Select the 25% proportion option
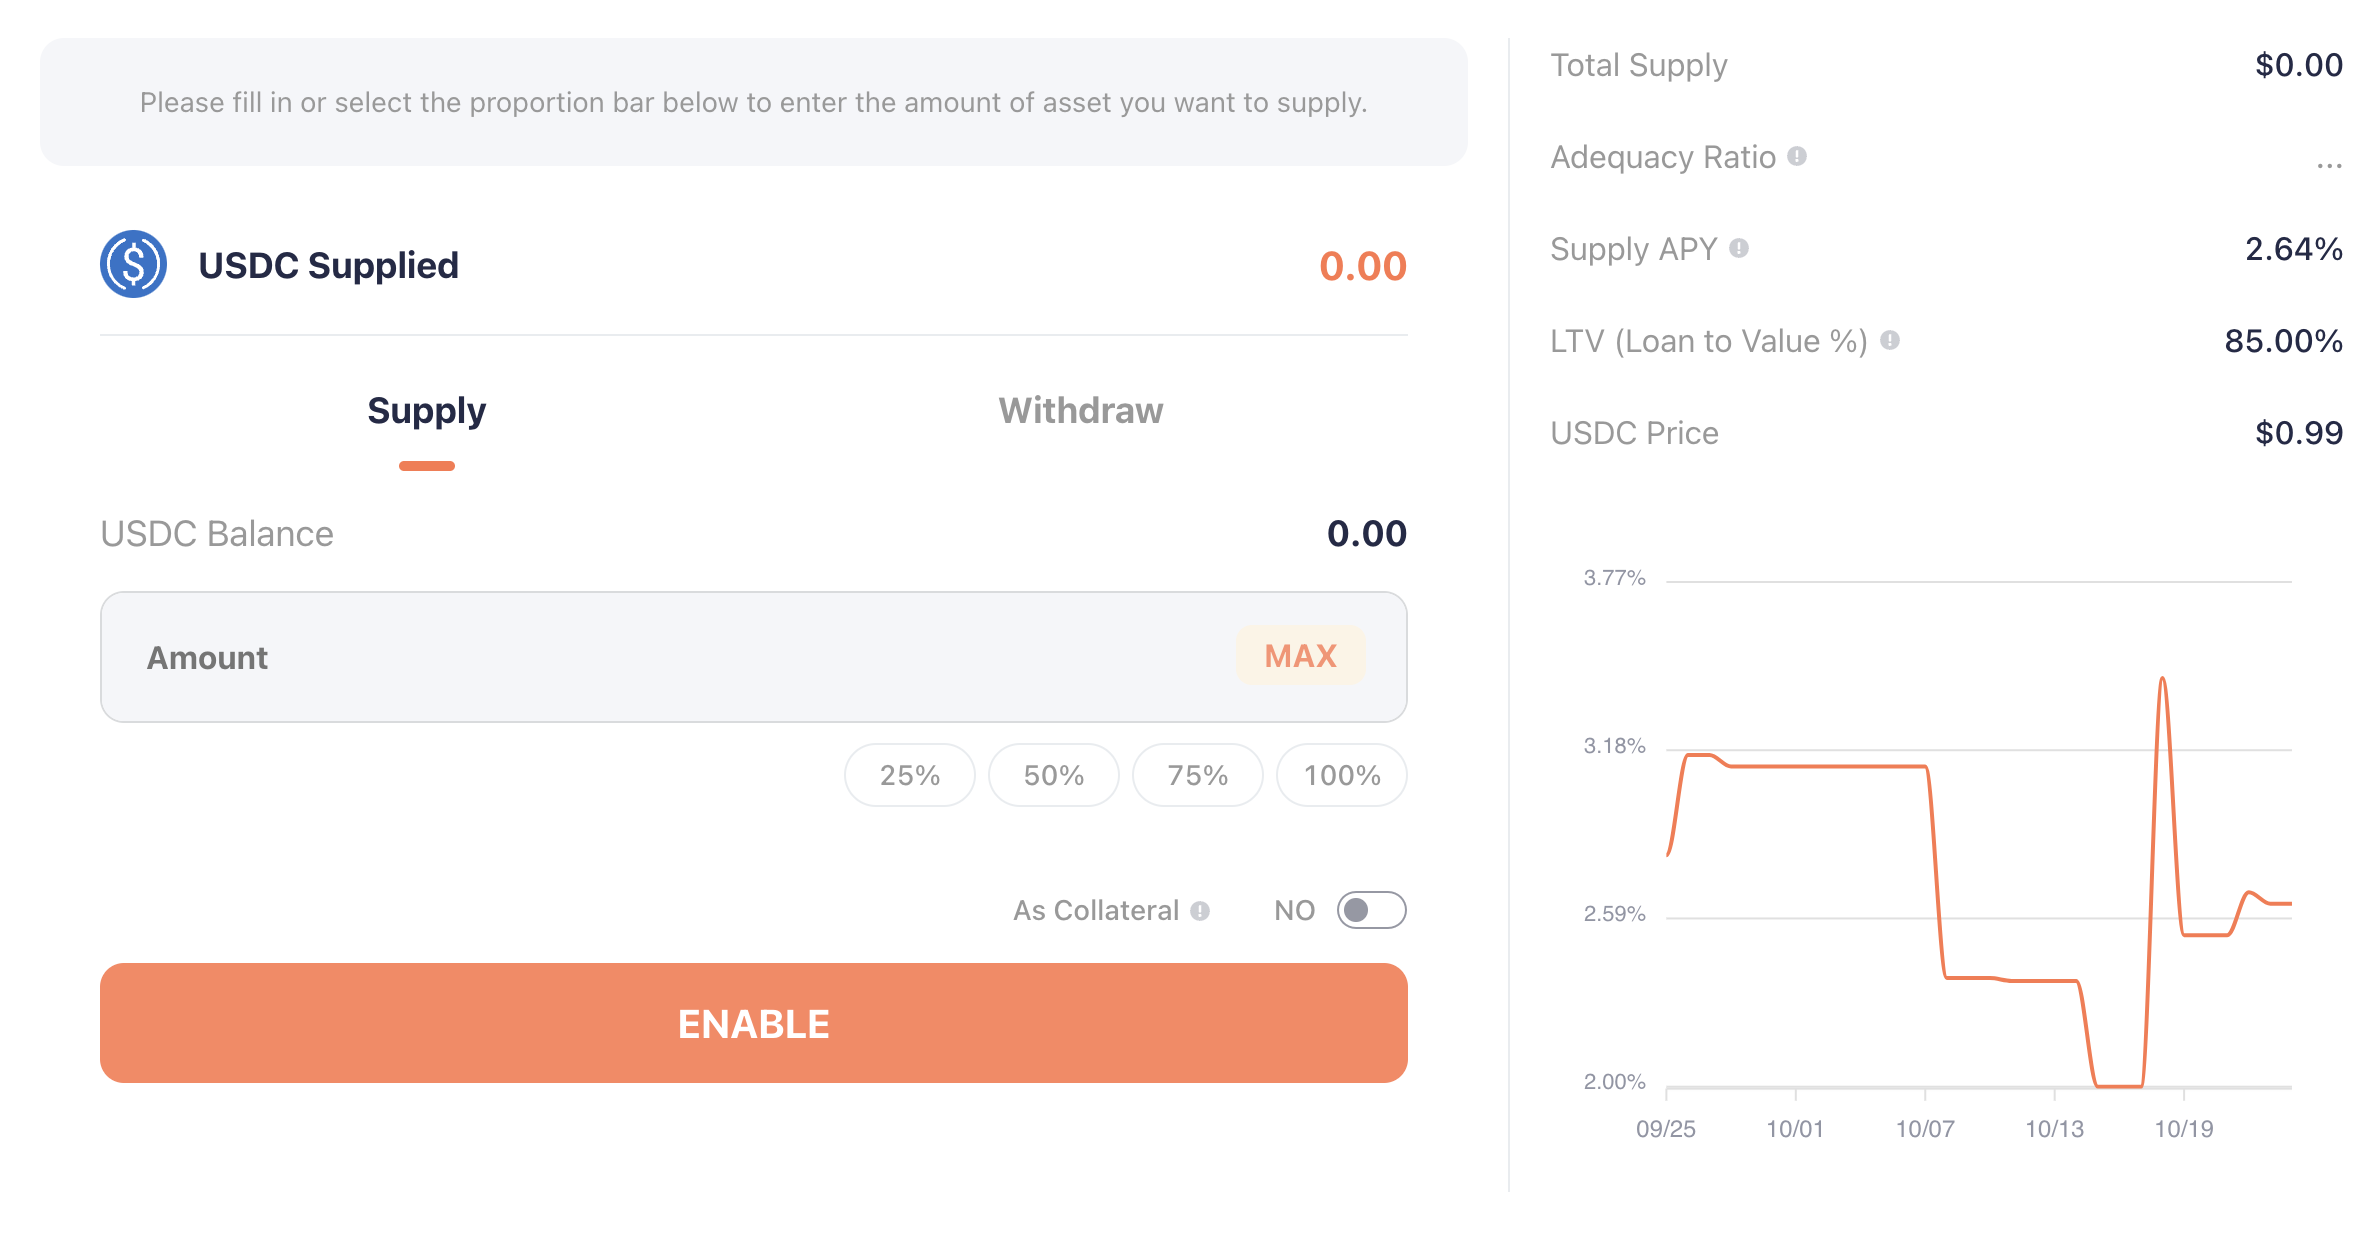The image size is (2380, 1234). point(909,775)
